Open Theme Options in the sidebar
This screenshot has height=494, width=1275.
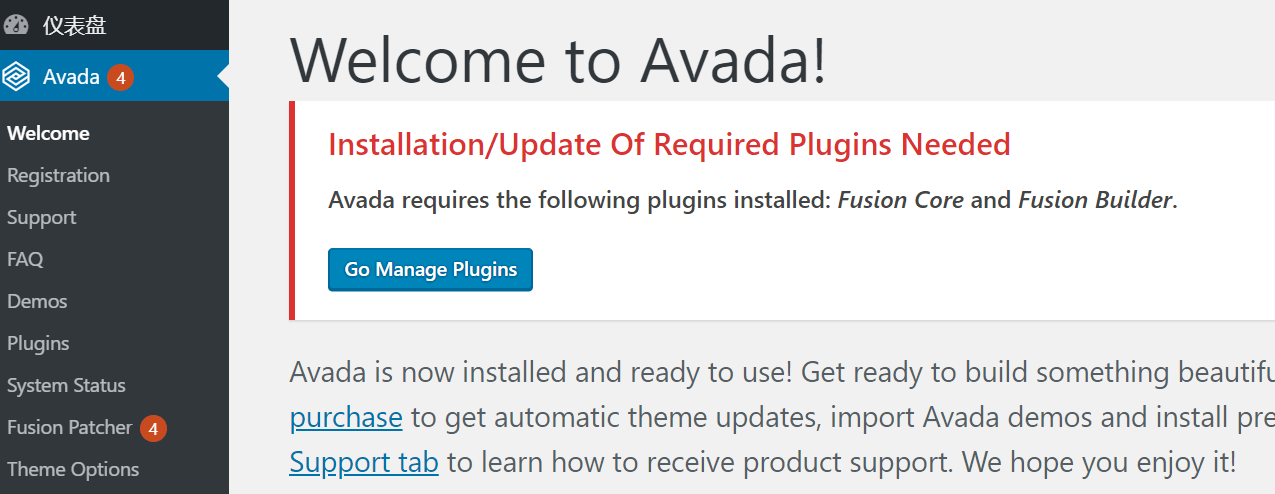click(73, 470)
